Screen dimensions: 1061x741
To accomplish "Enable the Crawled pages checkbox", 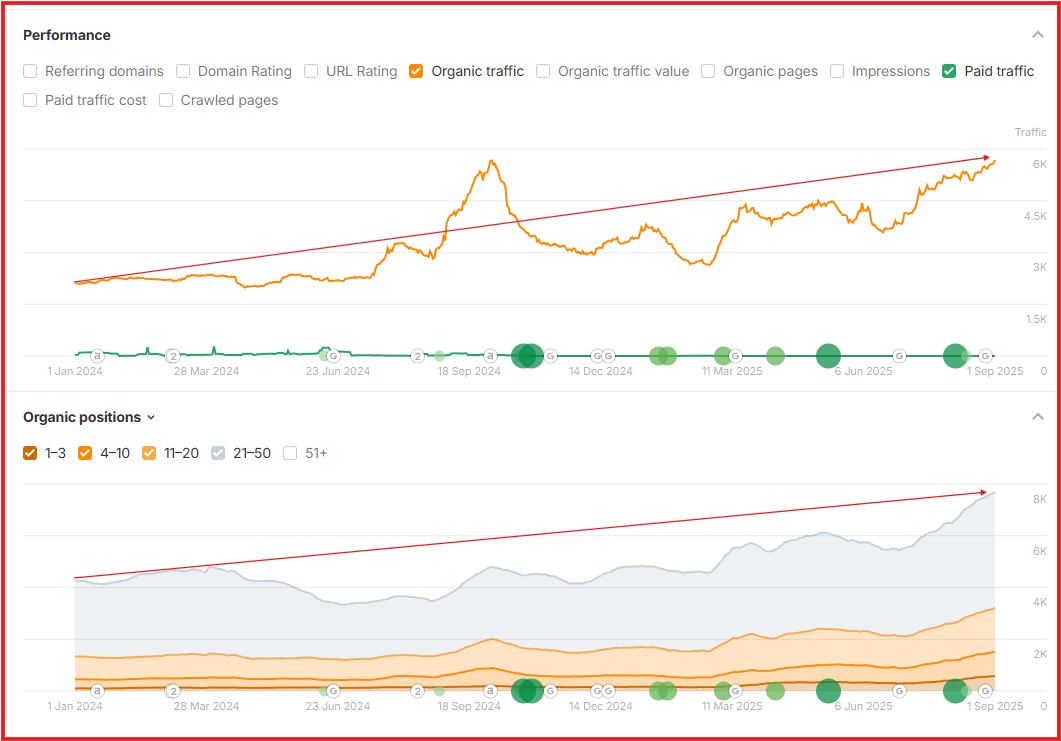I will (x=166, y=100).
